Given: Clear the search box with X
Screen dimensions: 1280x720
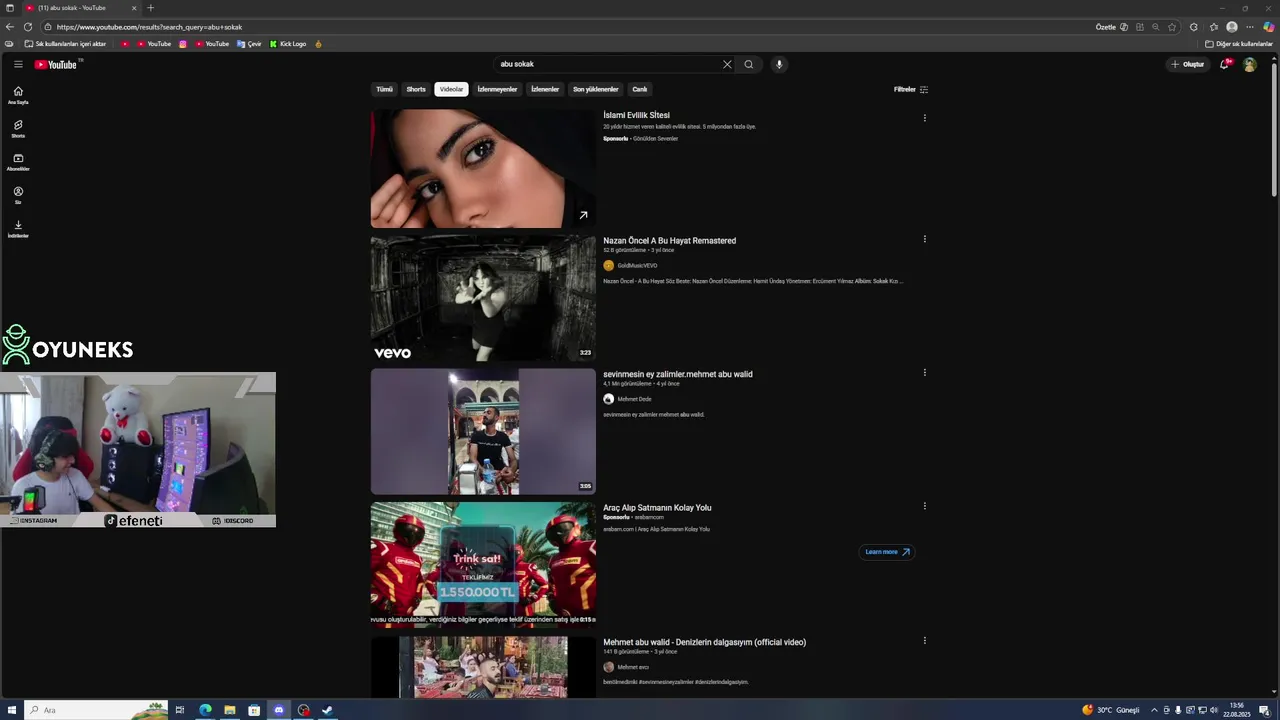Looking at the screenshot, I should 727,64.
